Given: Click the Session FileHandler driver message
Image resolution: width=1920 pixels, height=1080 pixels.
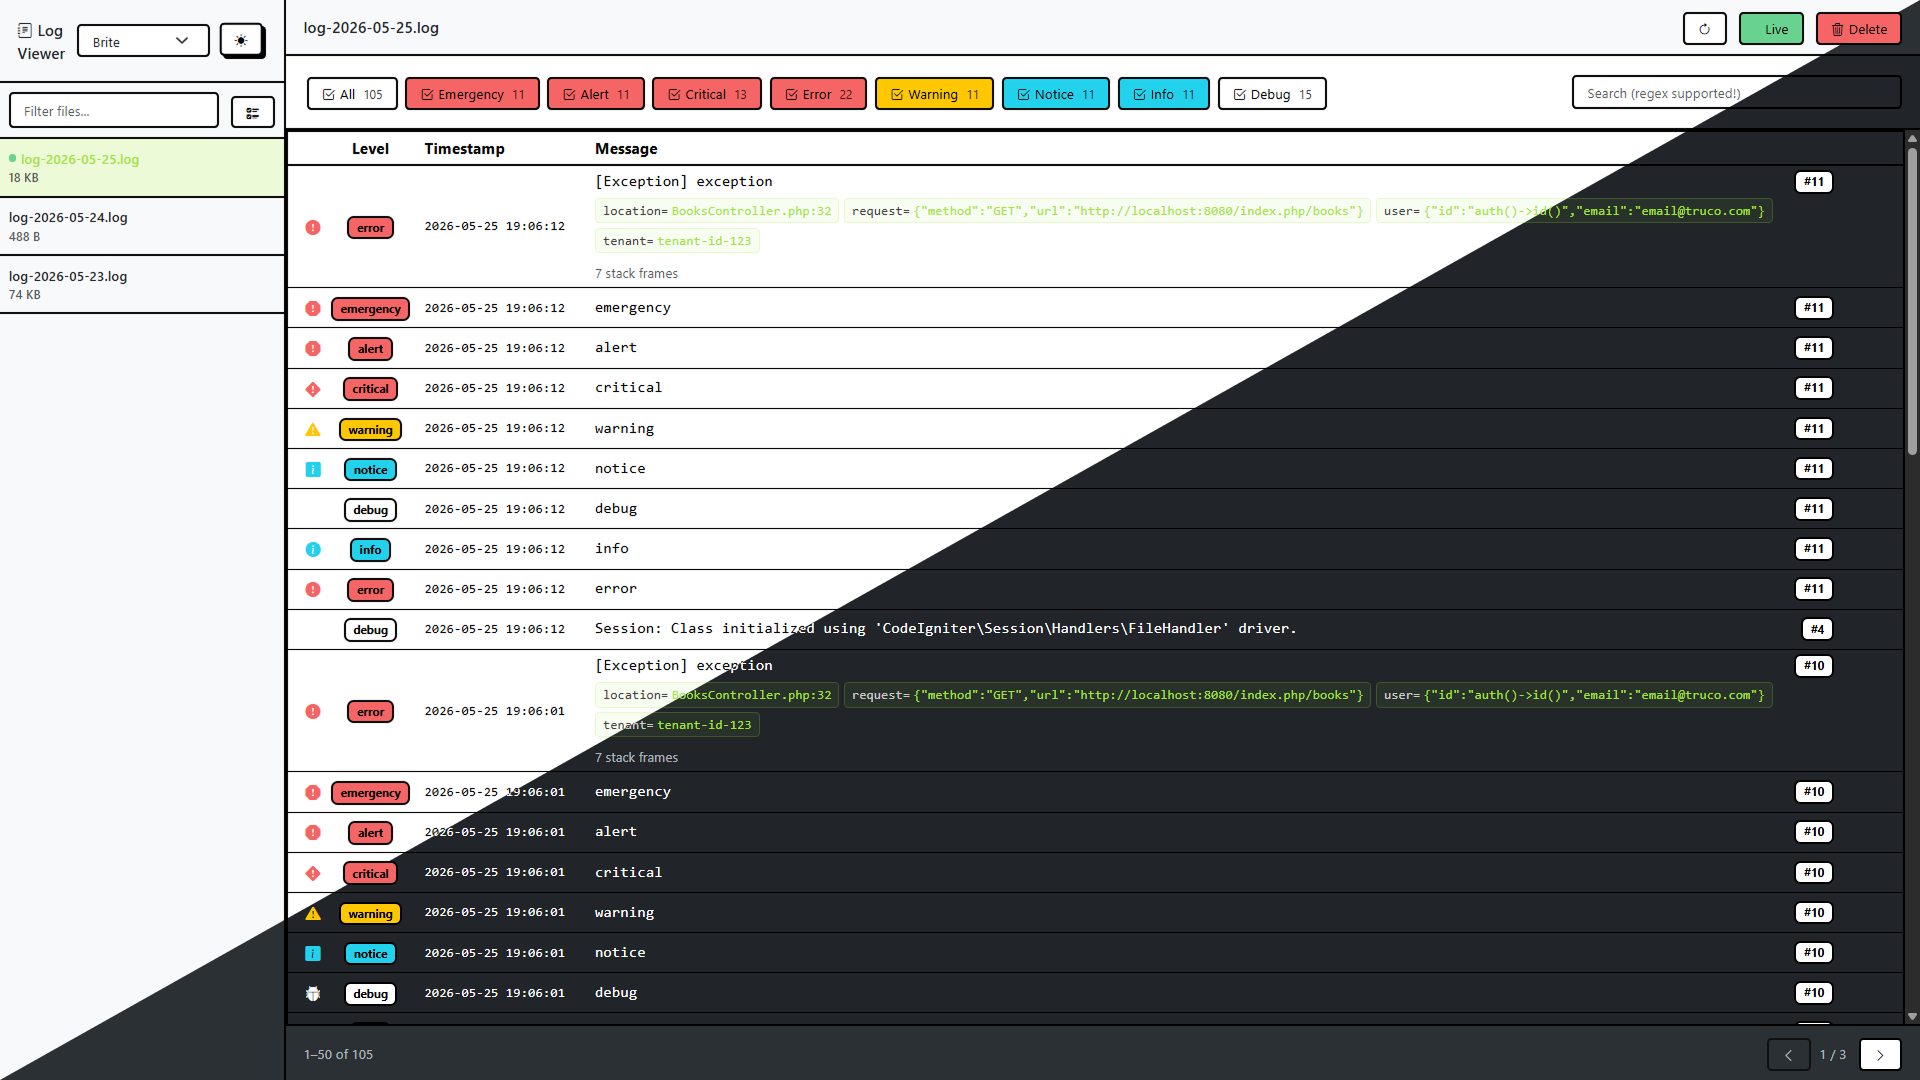Looking at the screenshot, I should coord(945,629).
